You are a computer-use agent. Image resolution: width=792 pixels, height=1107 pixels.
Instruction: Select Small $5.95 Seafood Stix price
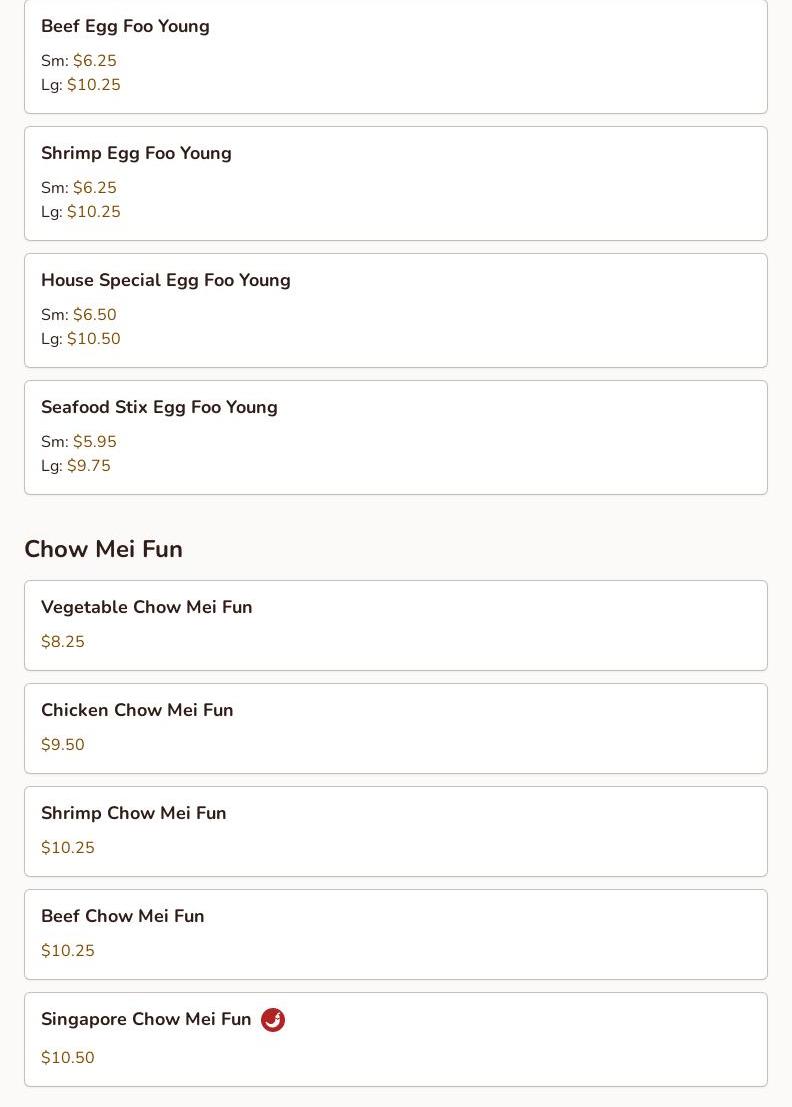click(94, 442)
